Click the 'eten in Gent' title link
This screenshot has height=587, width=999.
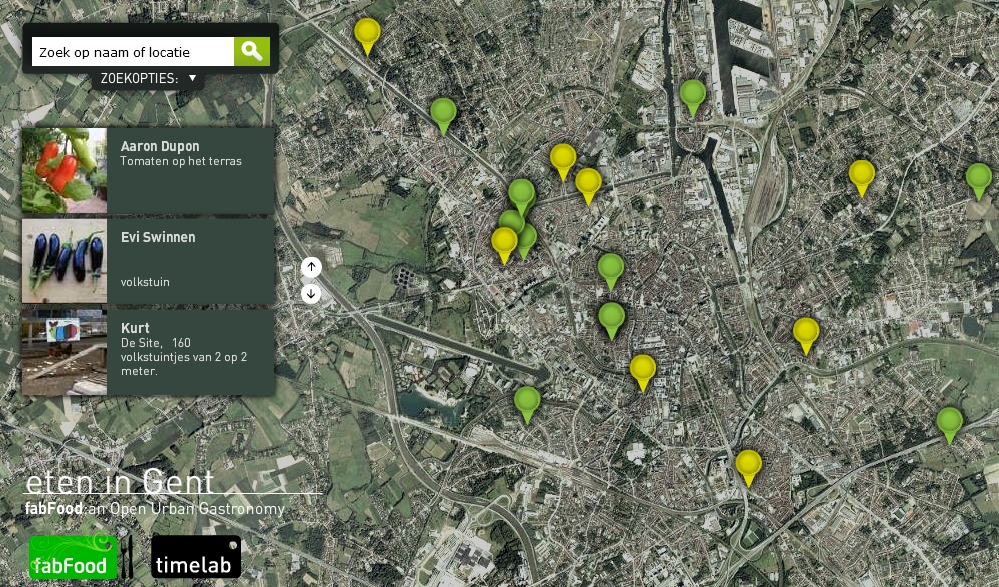point(120,482)
